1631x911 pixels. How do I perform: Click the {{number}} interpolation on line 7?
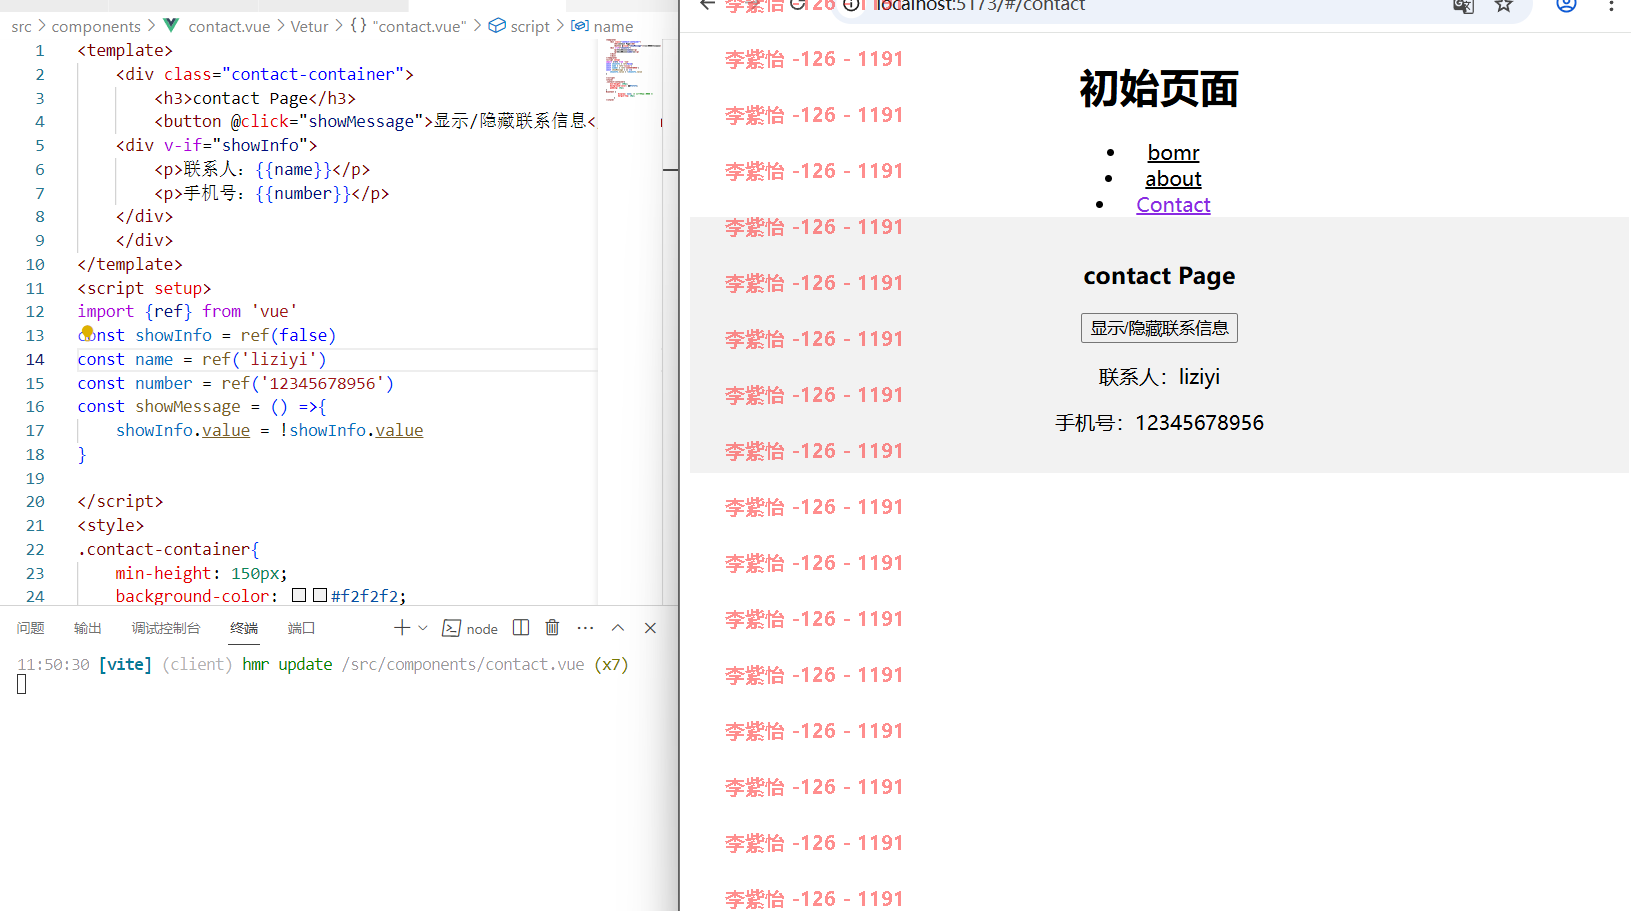click(303, 193)
